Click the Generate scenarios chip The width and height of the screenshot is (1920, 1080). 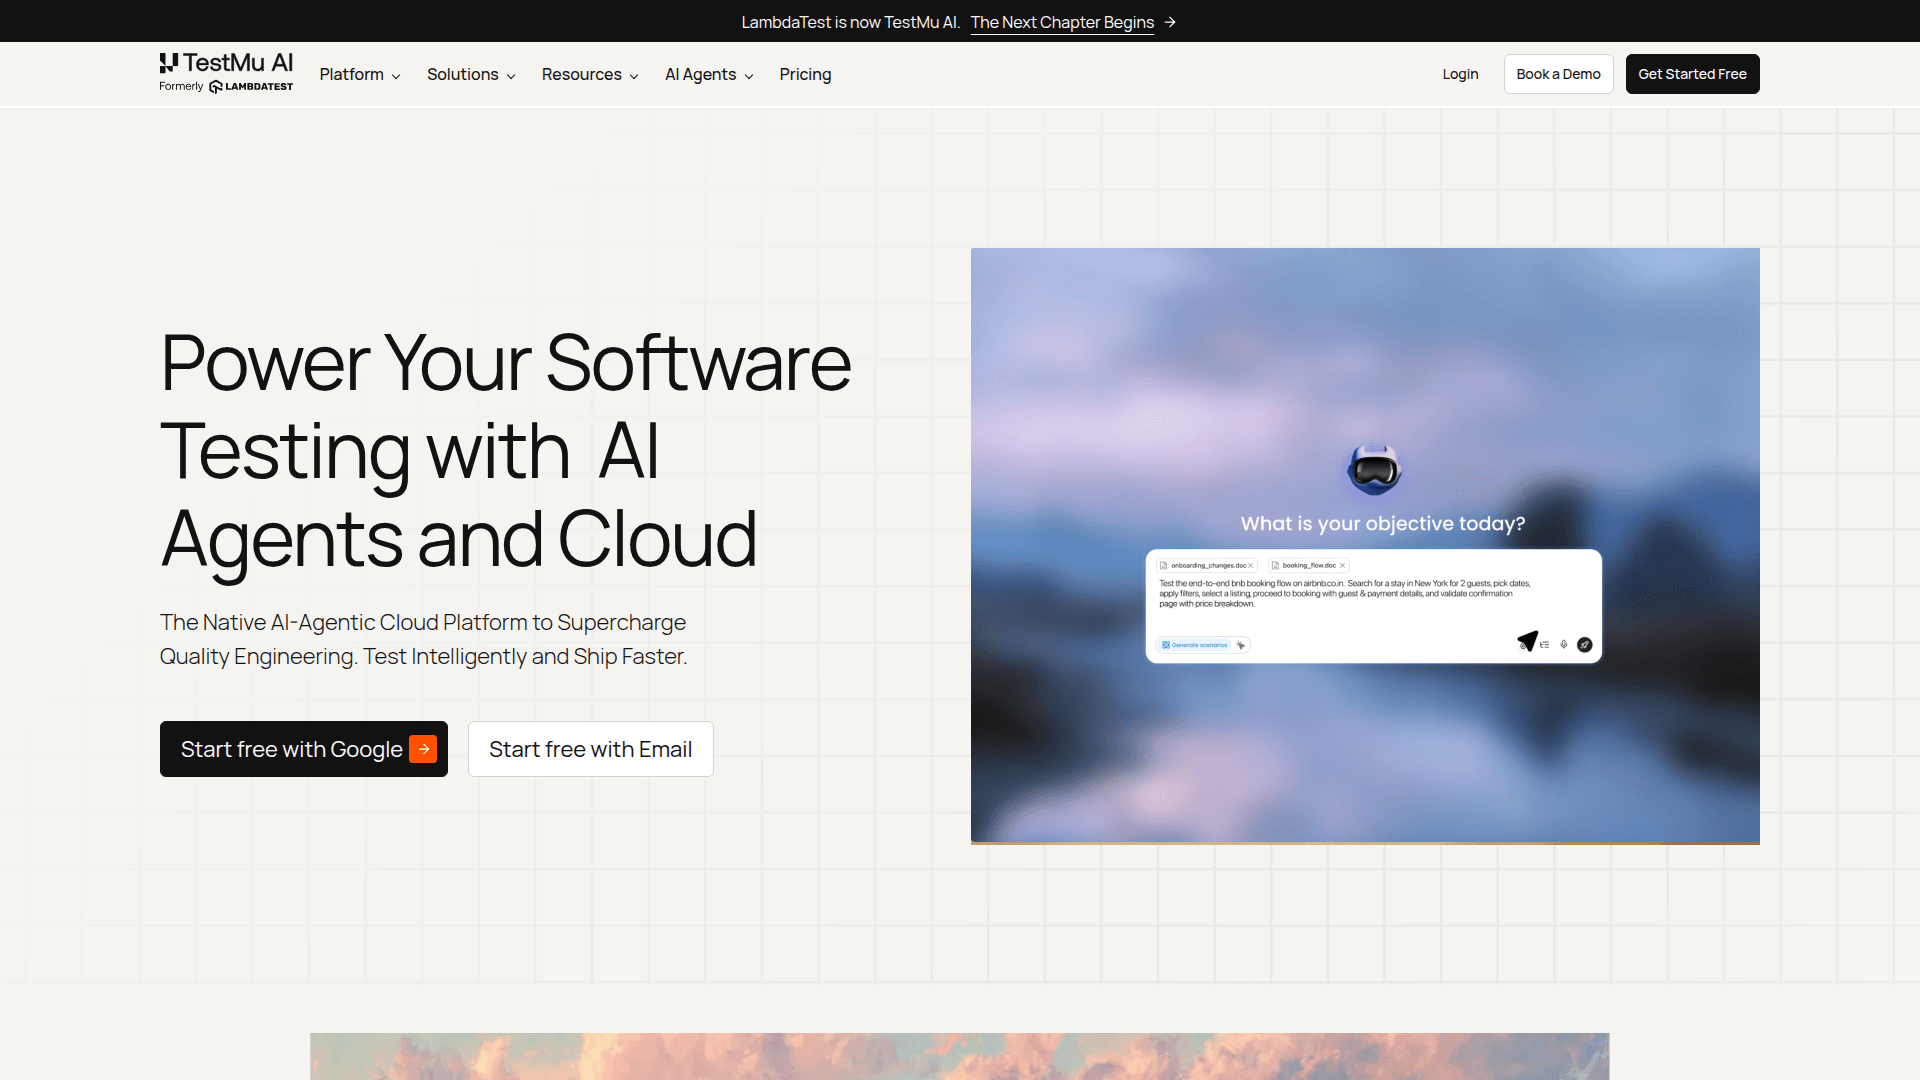coord(1194,645)
